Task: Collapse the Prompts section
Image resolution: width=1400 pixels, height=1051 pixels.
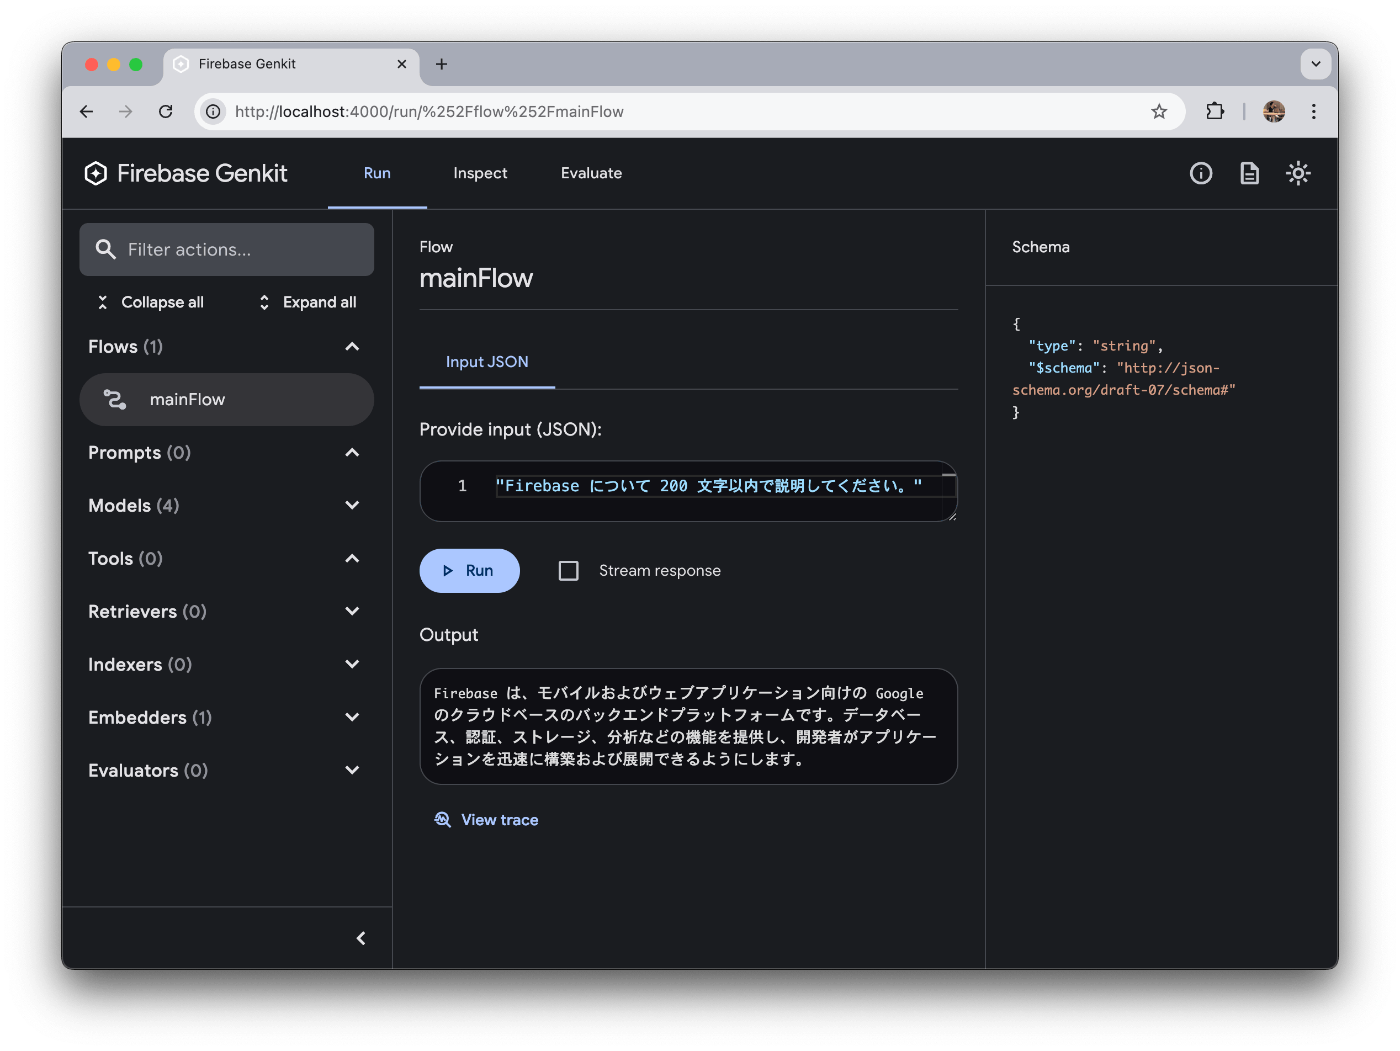Action: coord(352,452)
